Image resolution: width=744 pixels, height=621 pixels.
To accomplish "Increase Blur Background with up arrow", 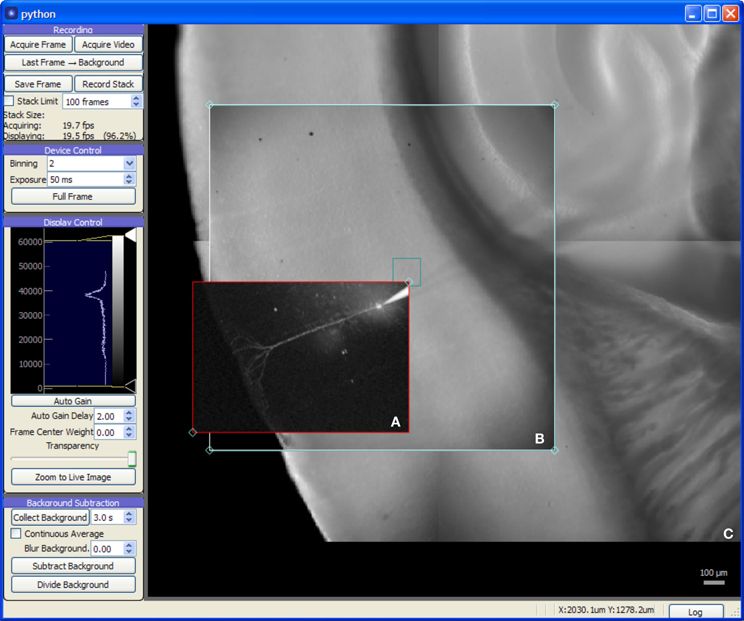I will click(129, 546).
